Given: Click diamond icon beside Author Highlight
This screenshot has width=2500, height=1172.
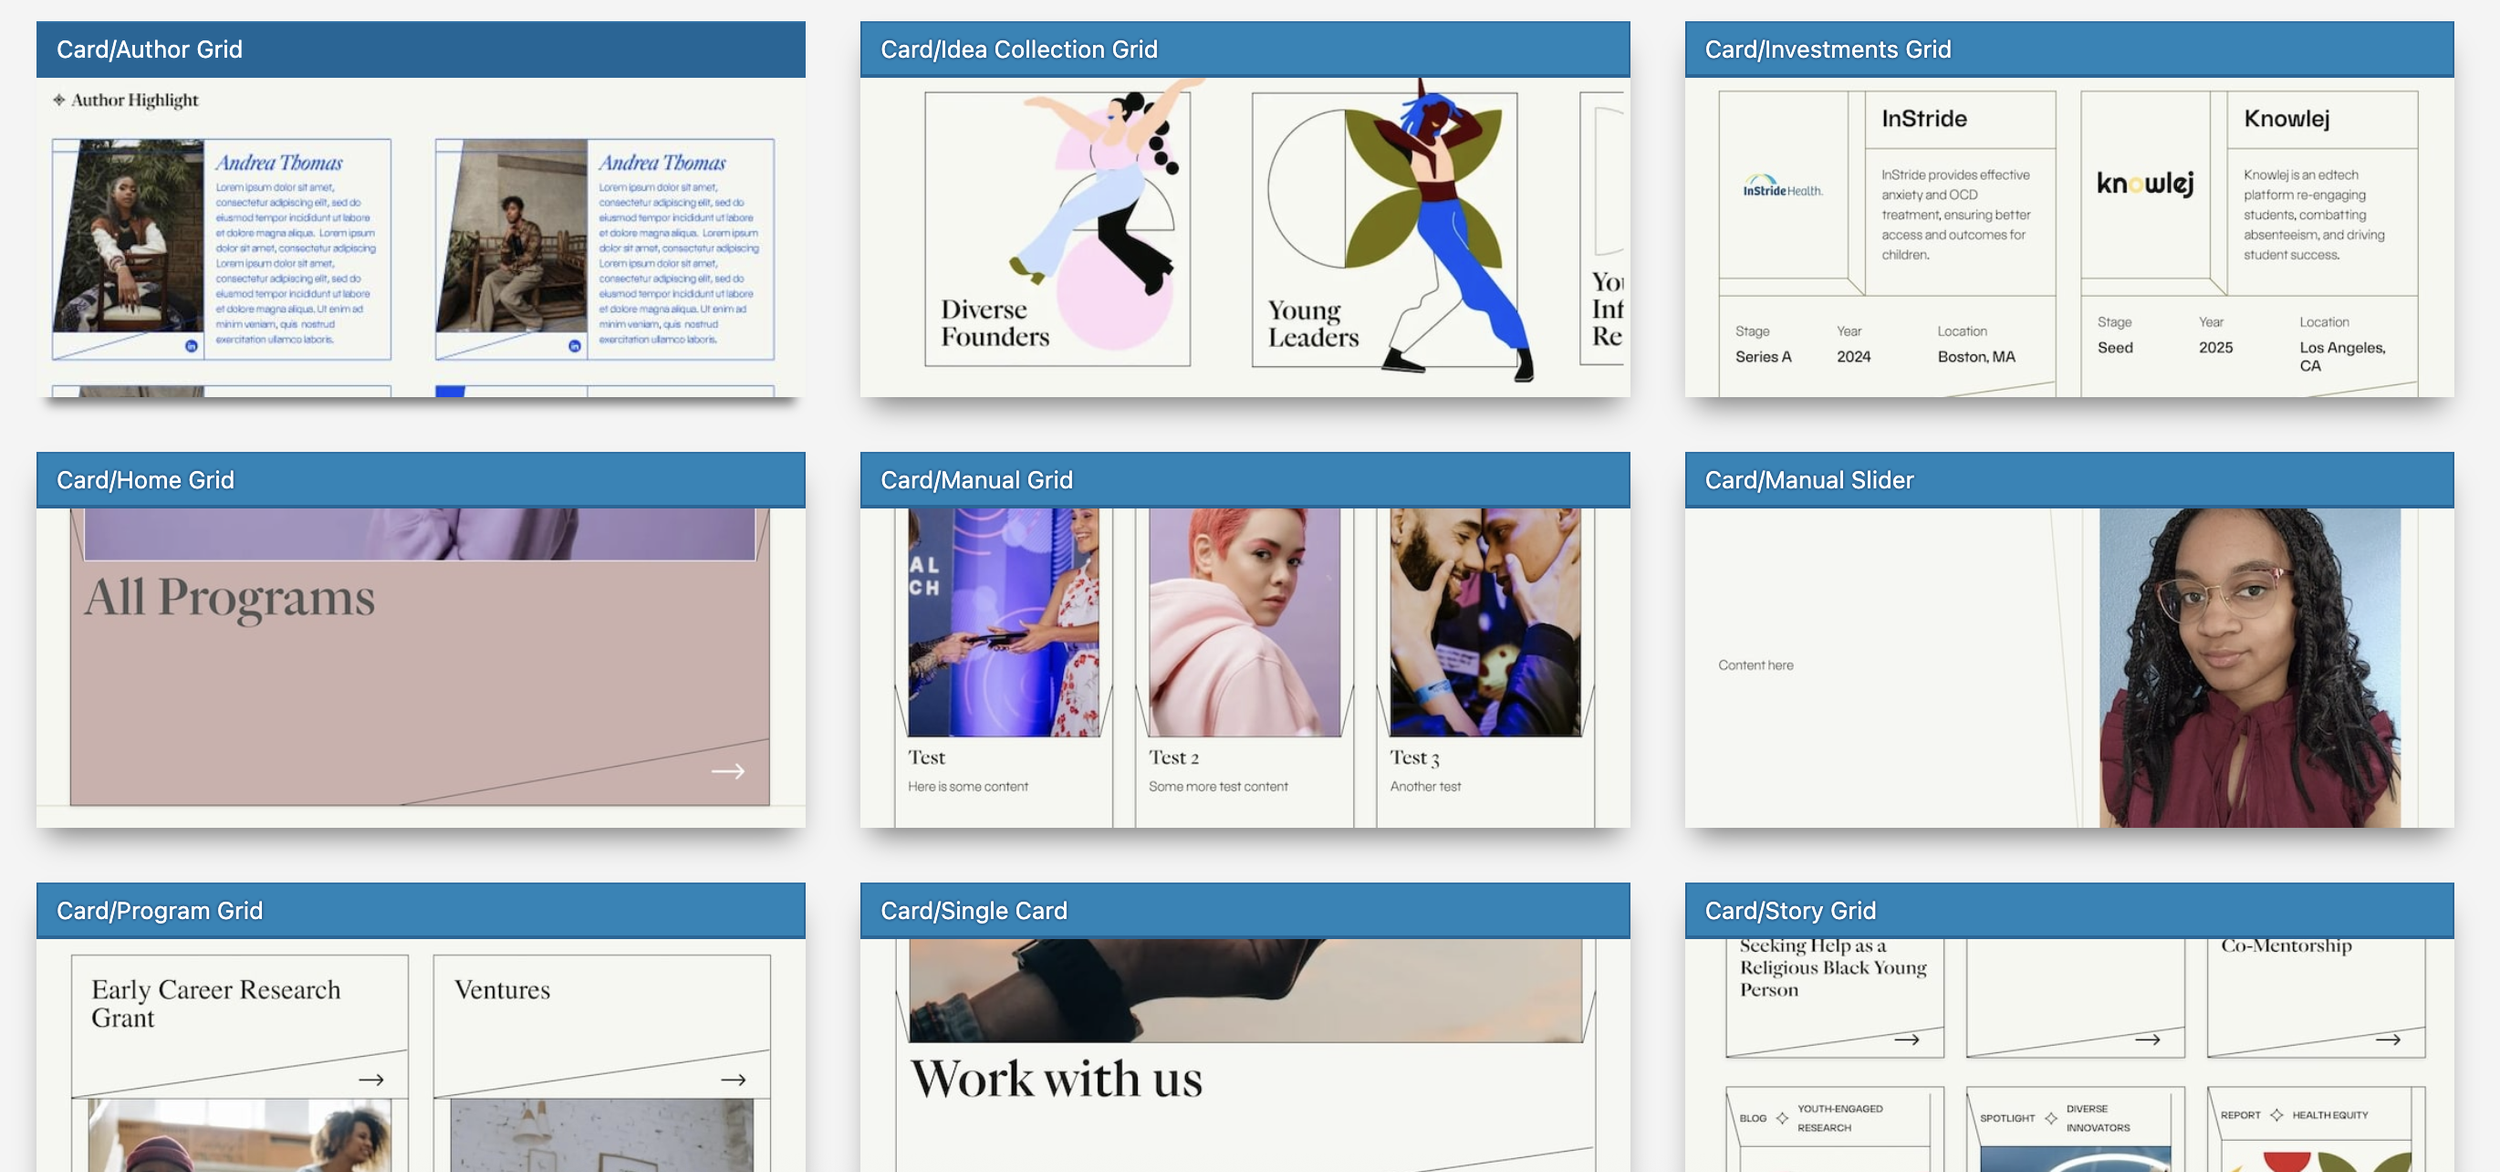Looking at the screenshot, I should click(59, 100).
